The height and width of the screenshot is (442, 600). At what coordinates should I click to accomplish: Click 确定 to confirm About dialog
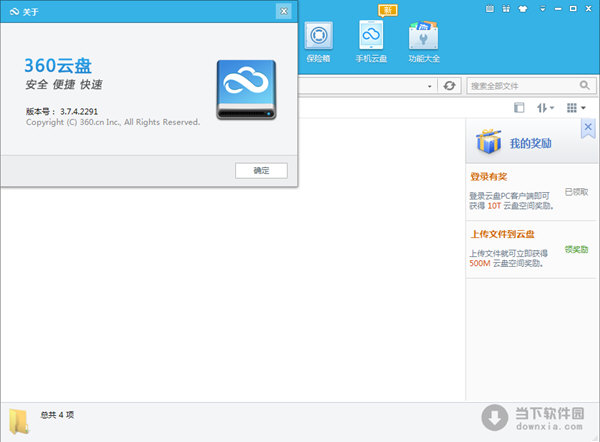coord(261,170)
